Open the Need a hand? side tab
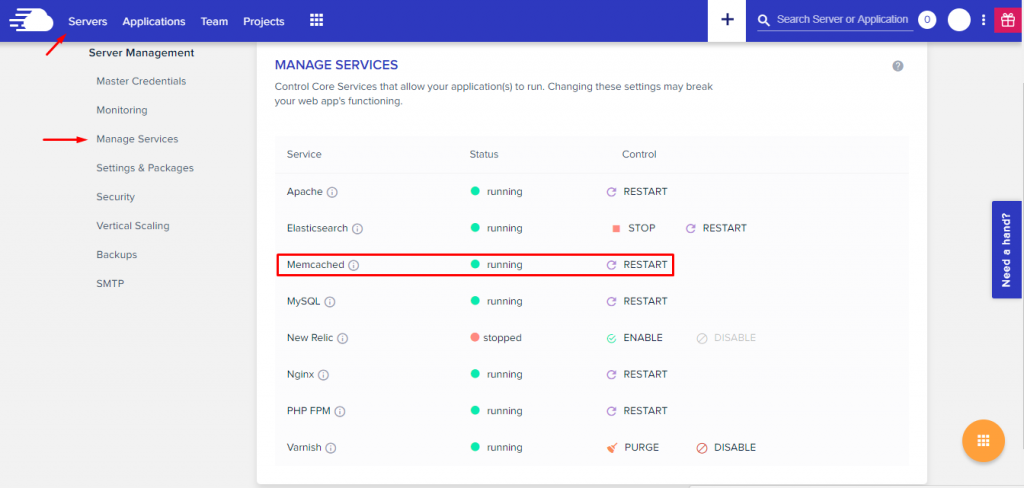 pyautogui.click(x=1006, y=250)
